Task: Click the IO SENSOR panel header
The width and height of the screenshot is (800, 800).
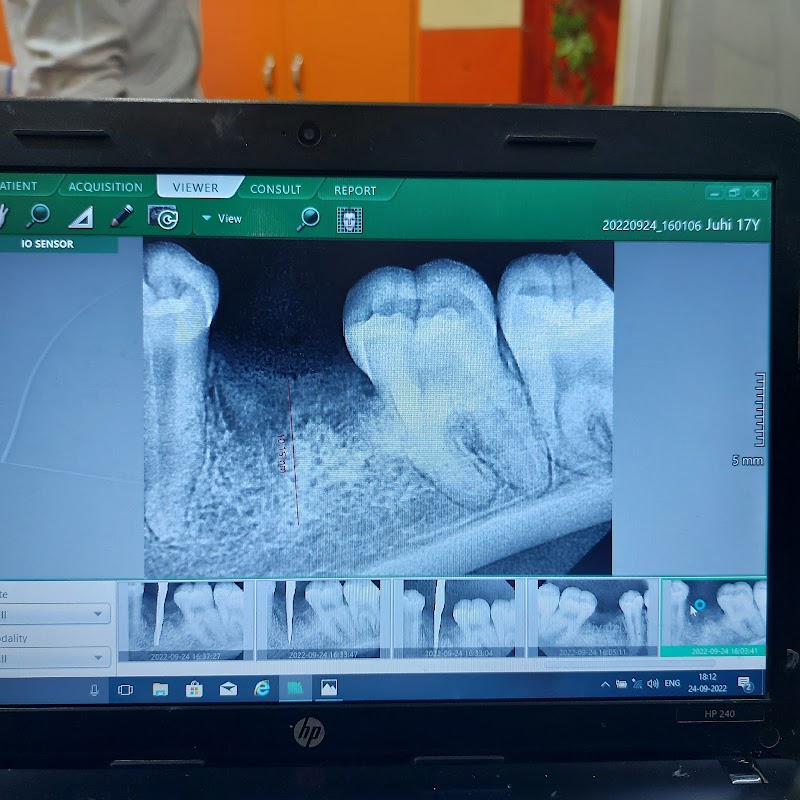Action: 47,244
